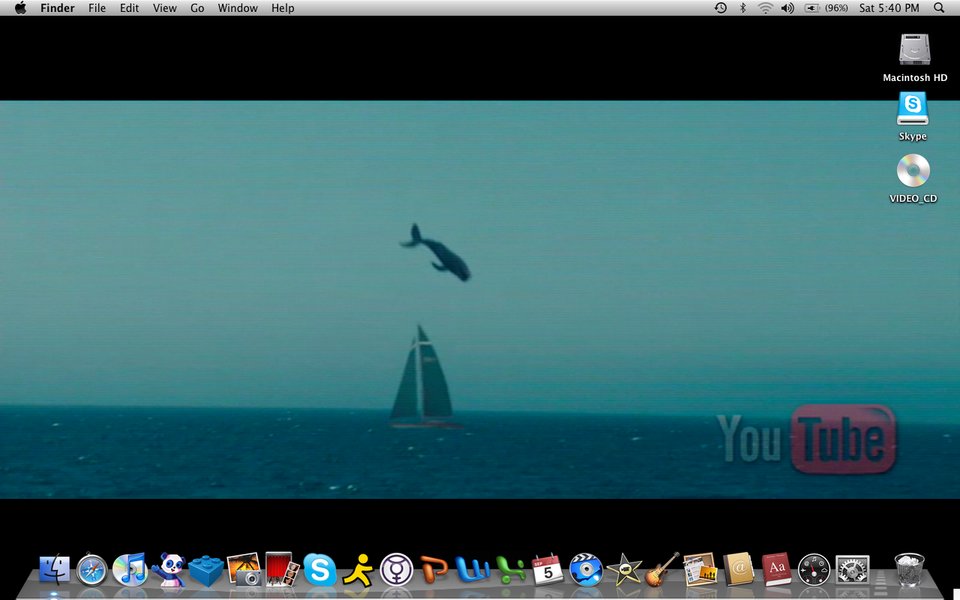
Task: Open the blue LEGO brick app
Action: 206,571
